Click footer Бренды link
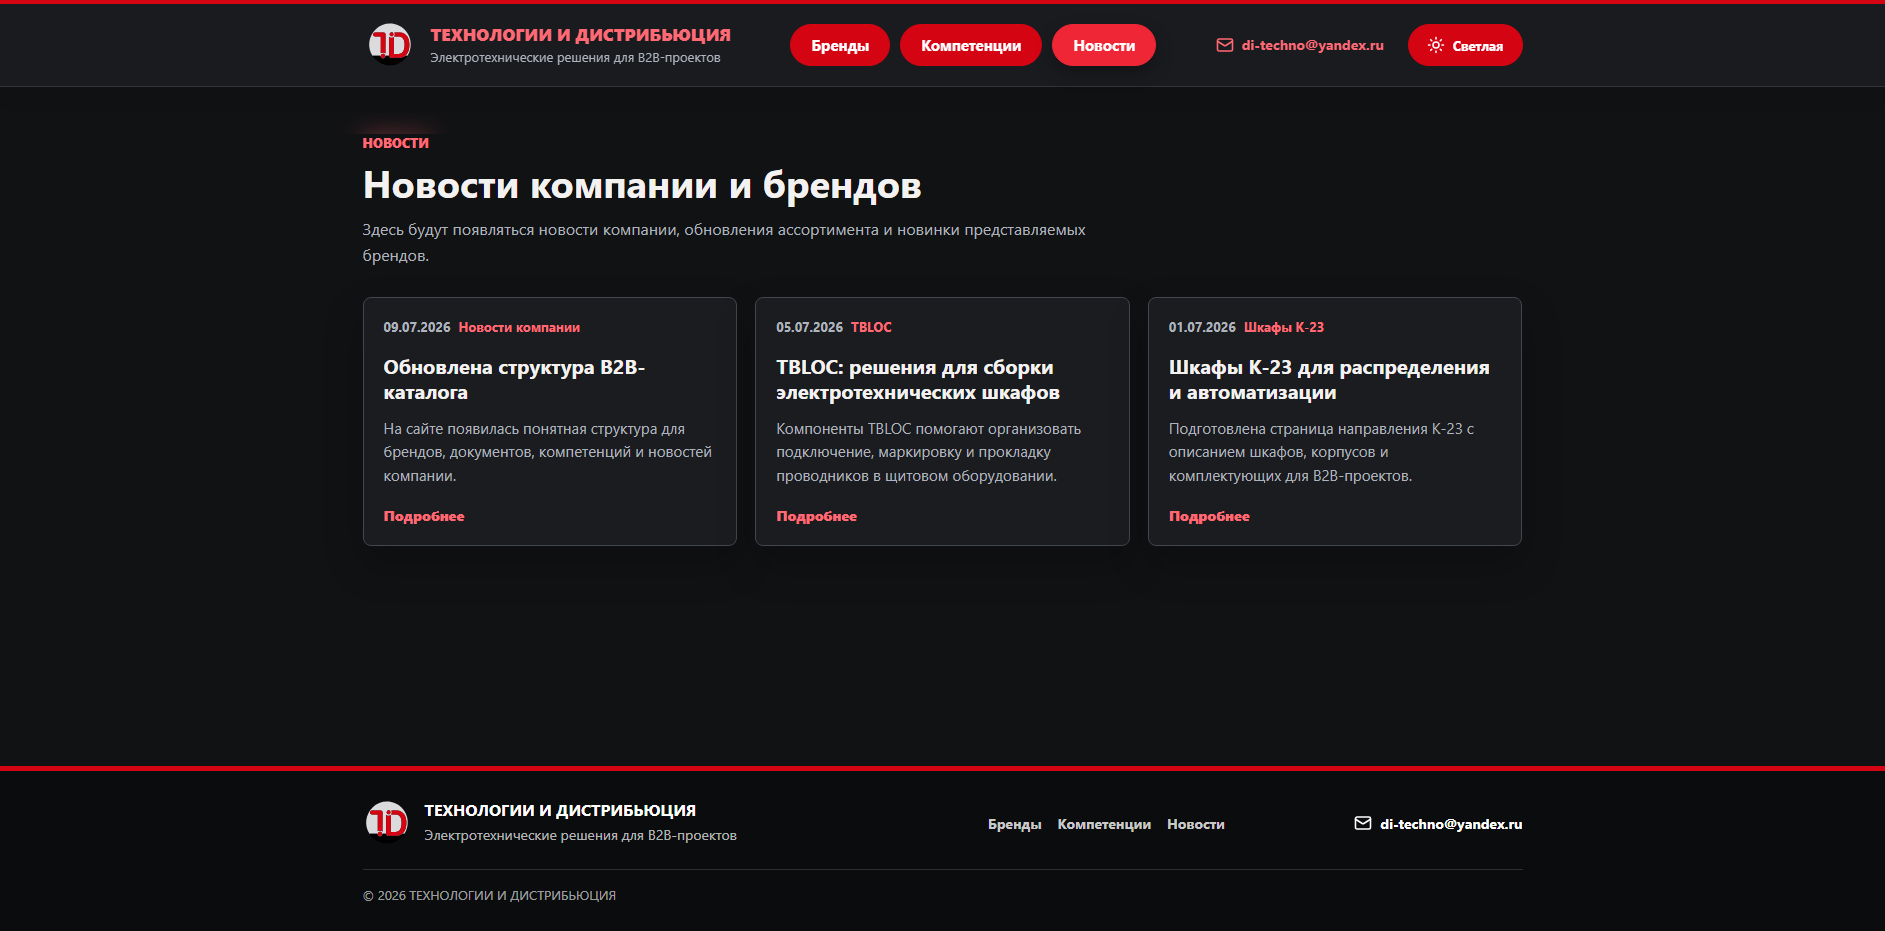Screen dimensions: 1885x931 tap(1014, 824)
